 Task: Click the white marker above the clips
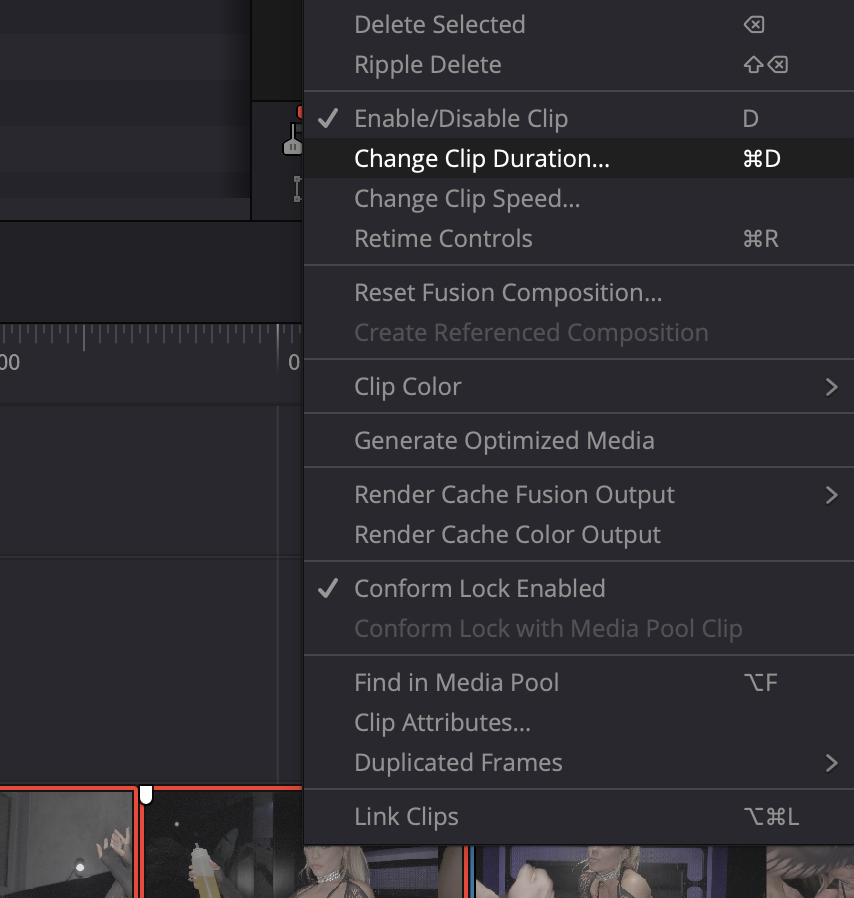coord(146,795)
